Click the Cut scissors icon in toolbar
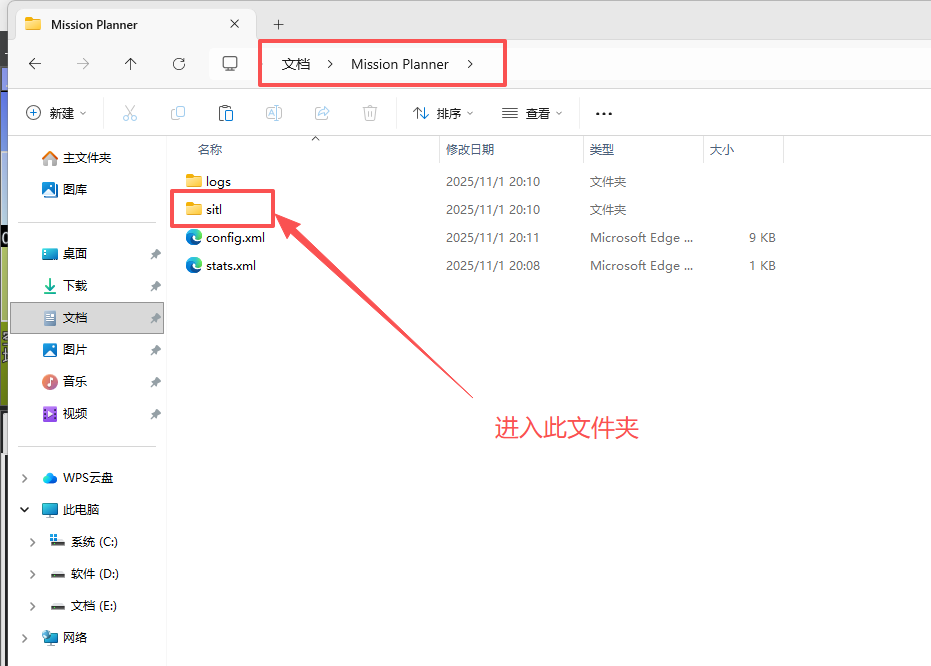This screenshot has height=666, width=931. [129, 113]
